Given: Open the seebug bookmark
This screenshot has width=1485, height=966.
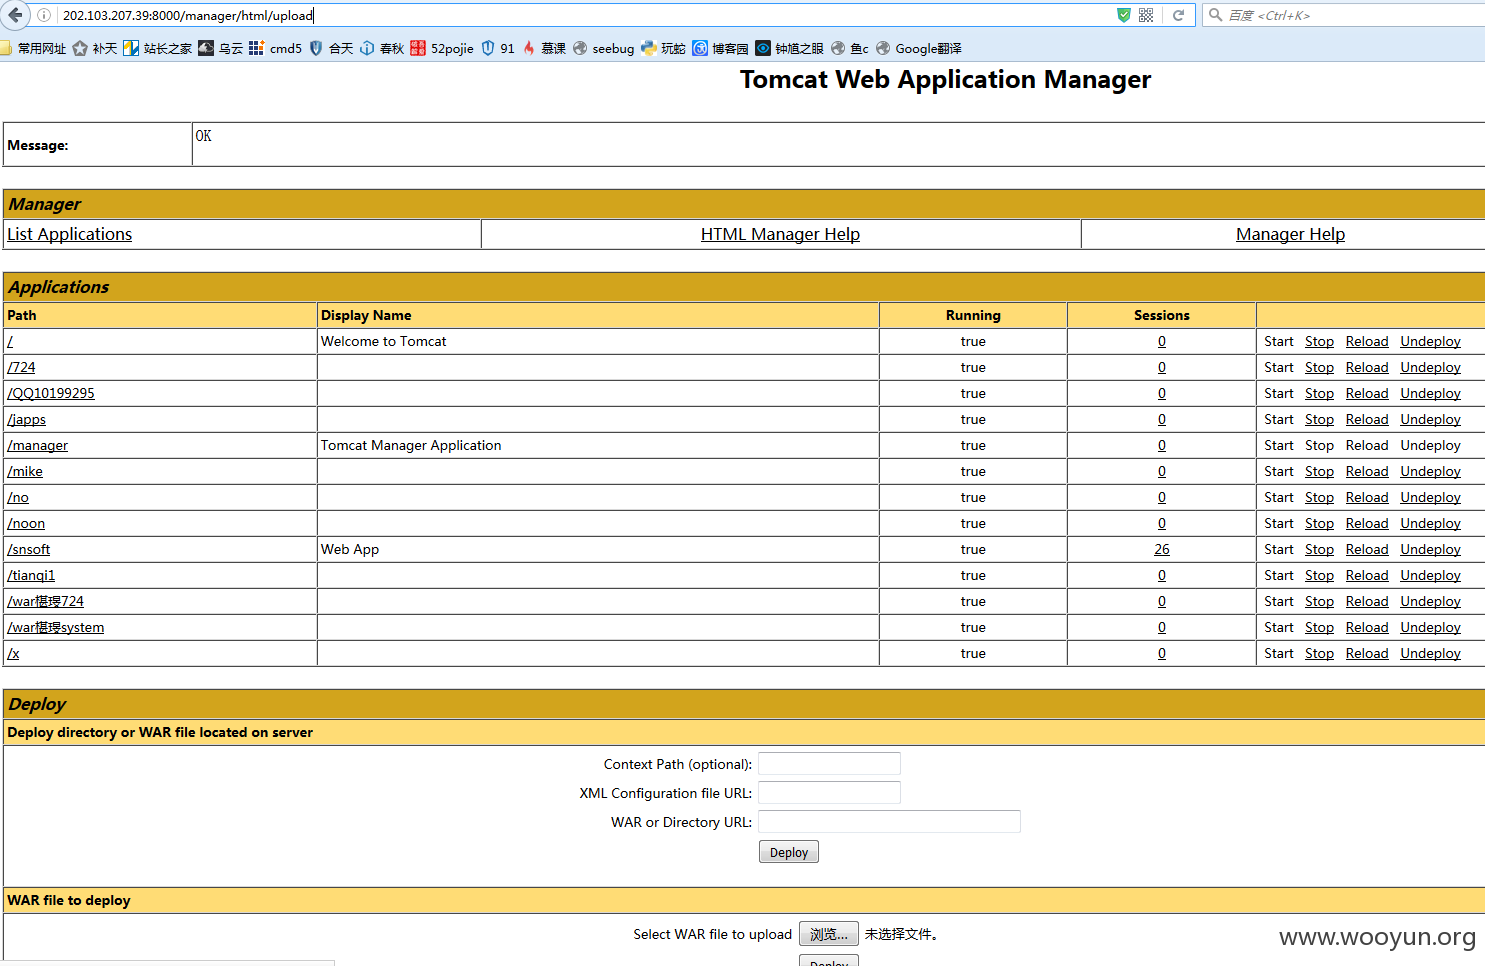Looking at the screenshot, I should [x=603, y=48].
